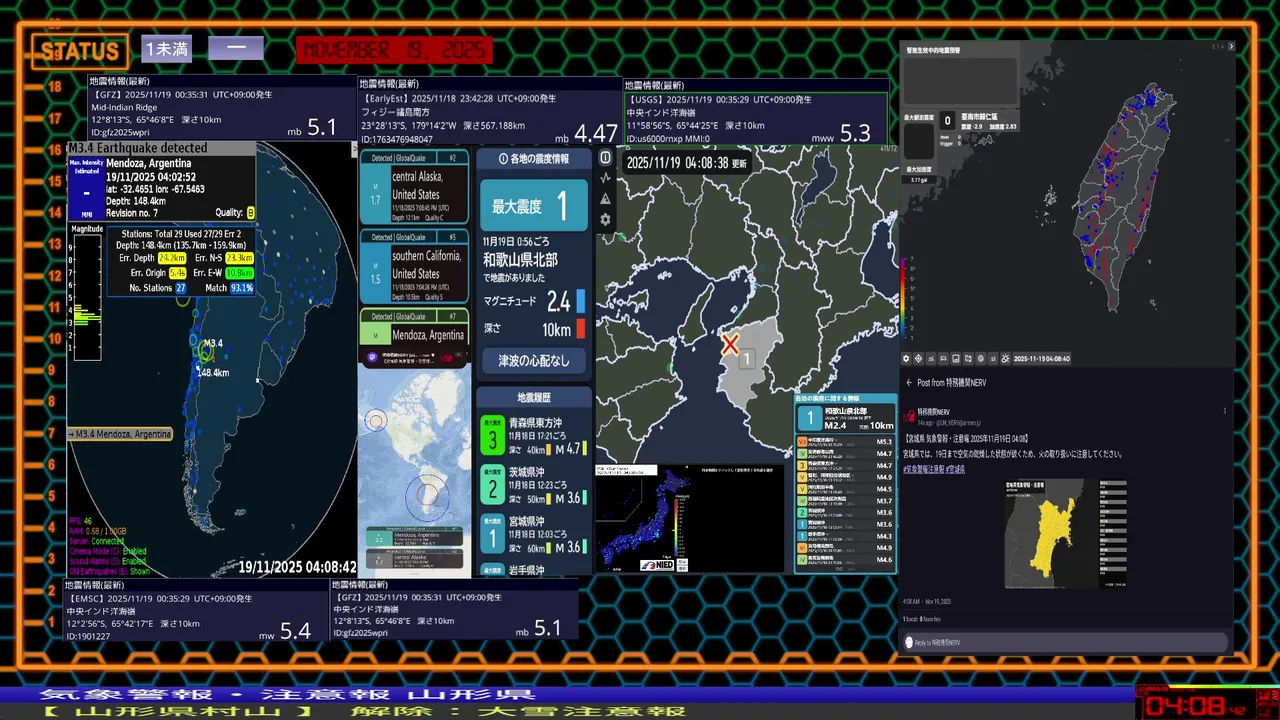Click the 最大震度 1 banner
This screenshot has width=1280, height=720.
coord(533,207)
